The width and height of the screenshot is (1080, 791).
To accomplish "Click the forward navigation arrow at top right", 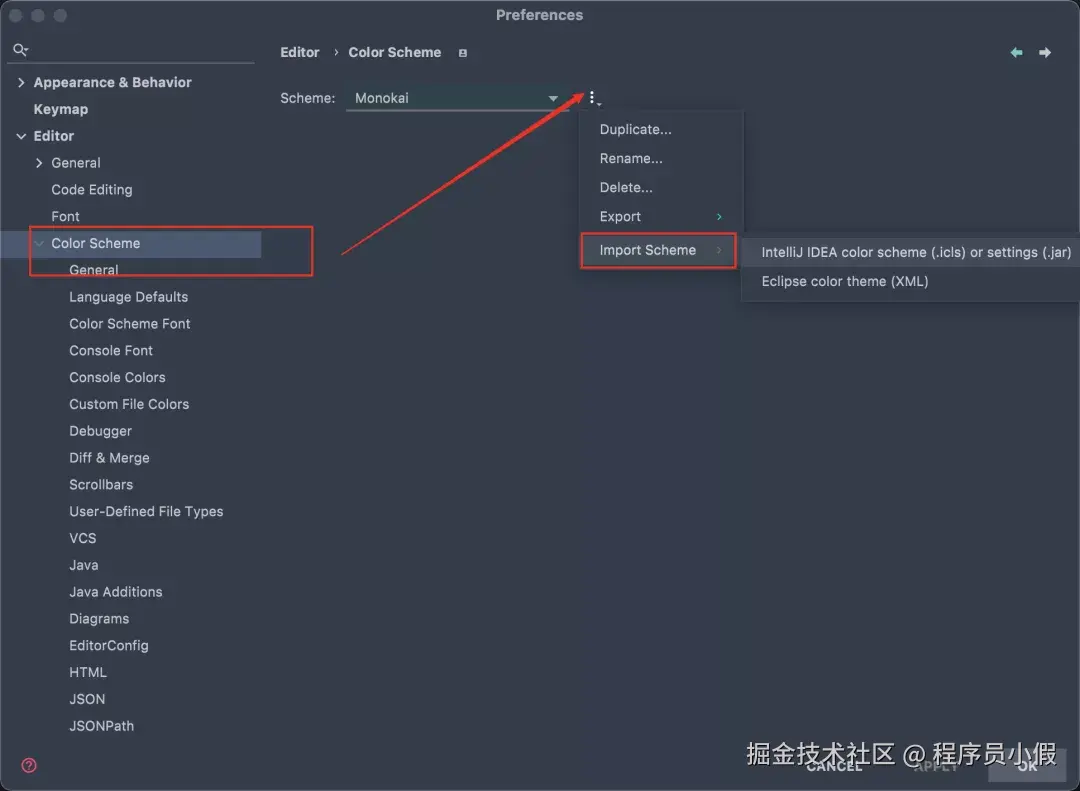I will (x=1045, y=52).
